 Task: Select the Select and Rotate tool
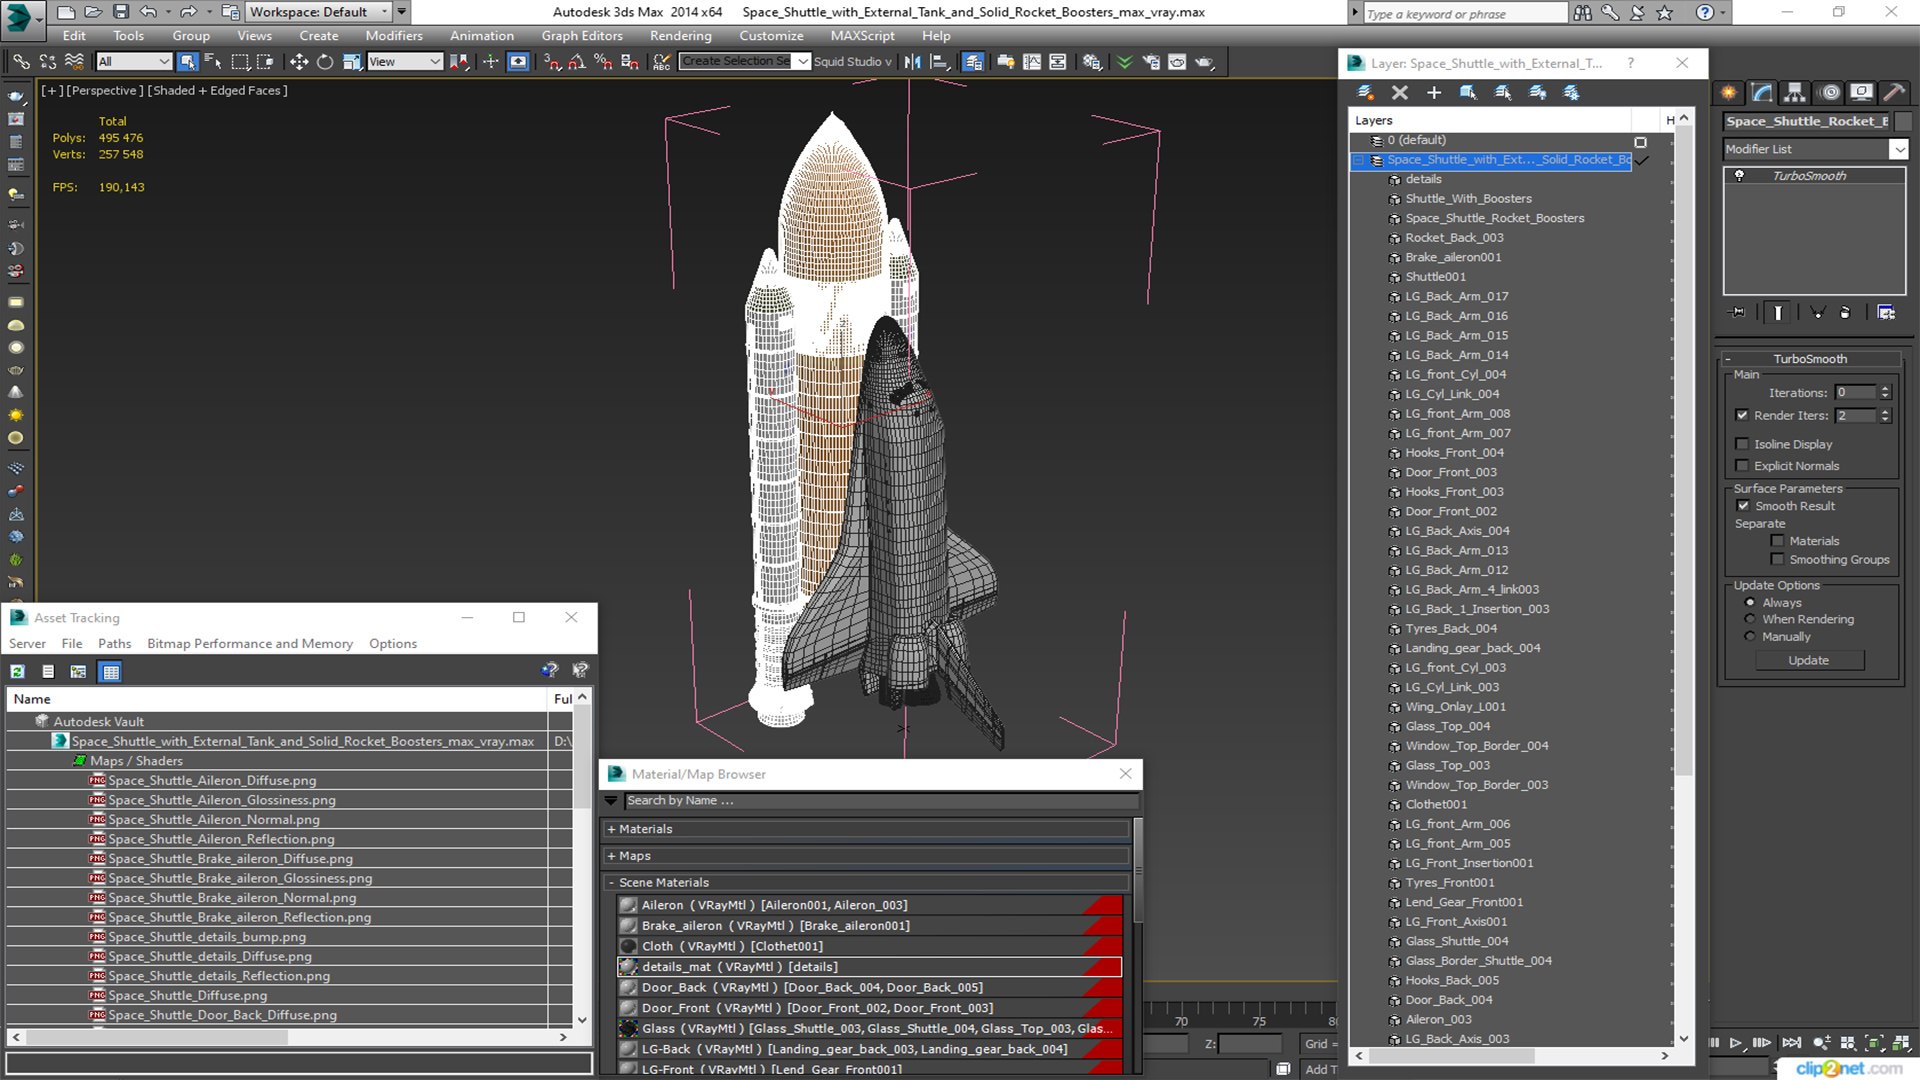point(325,62)
